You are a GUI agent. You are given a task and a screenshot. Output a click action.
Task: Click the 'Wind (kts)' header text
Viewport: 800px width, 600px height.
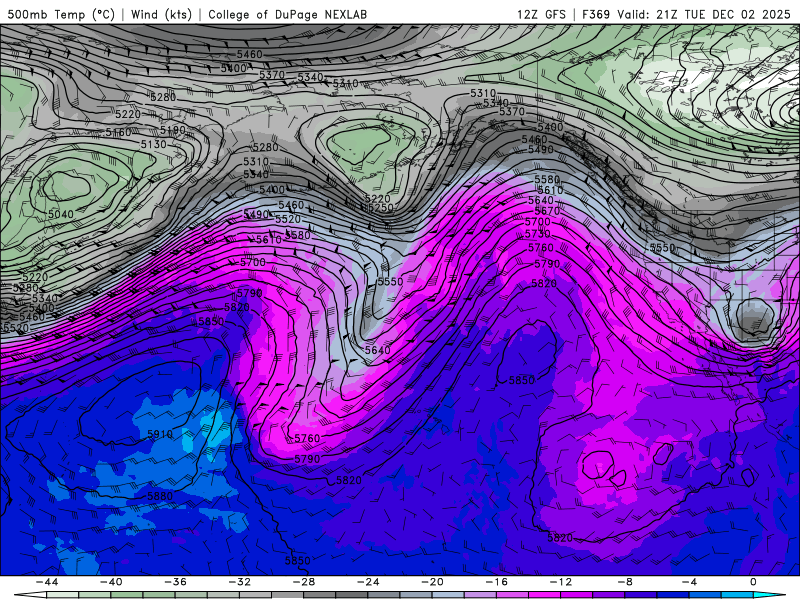161,14
